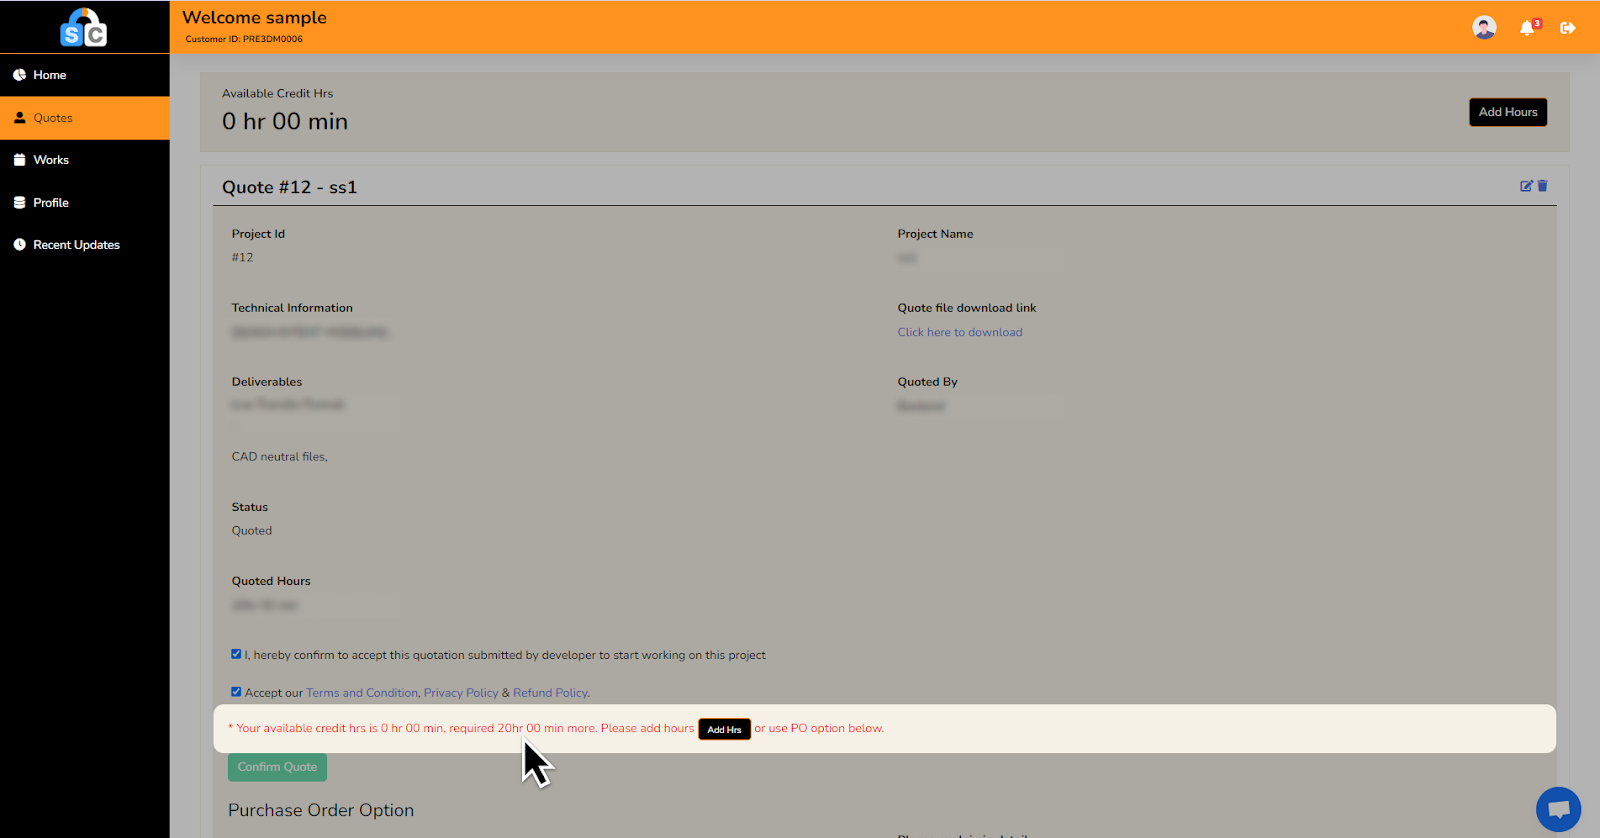
Task: Click the Deliverables label
Action: pos(267,382)
